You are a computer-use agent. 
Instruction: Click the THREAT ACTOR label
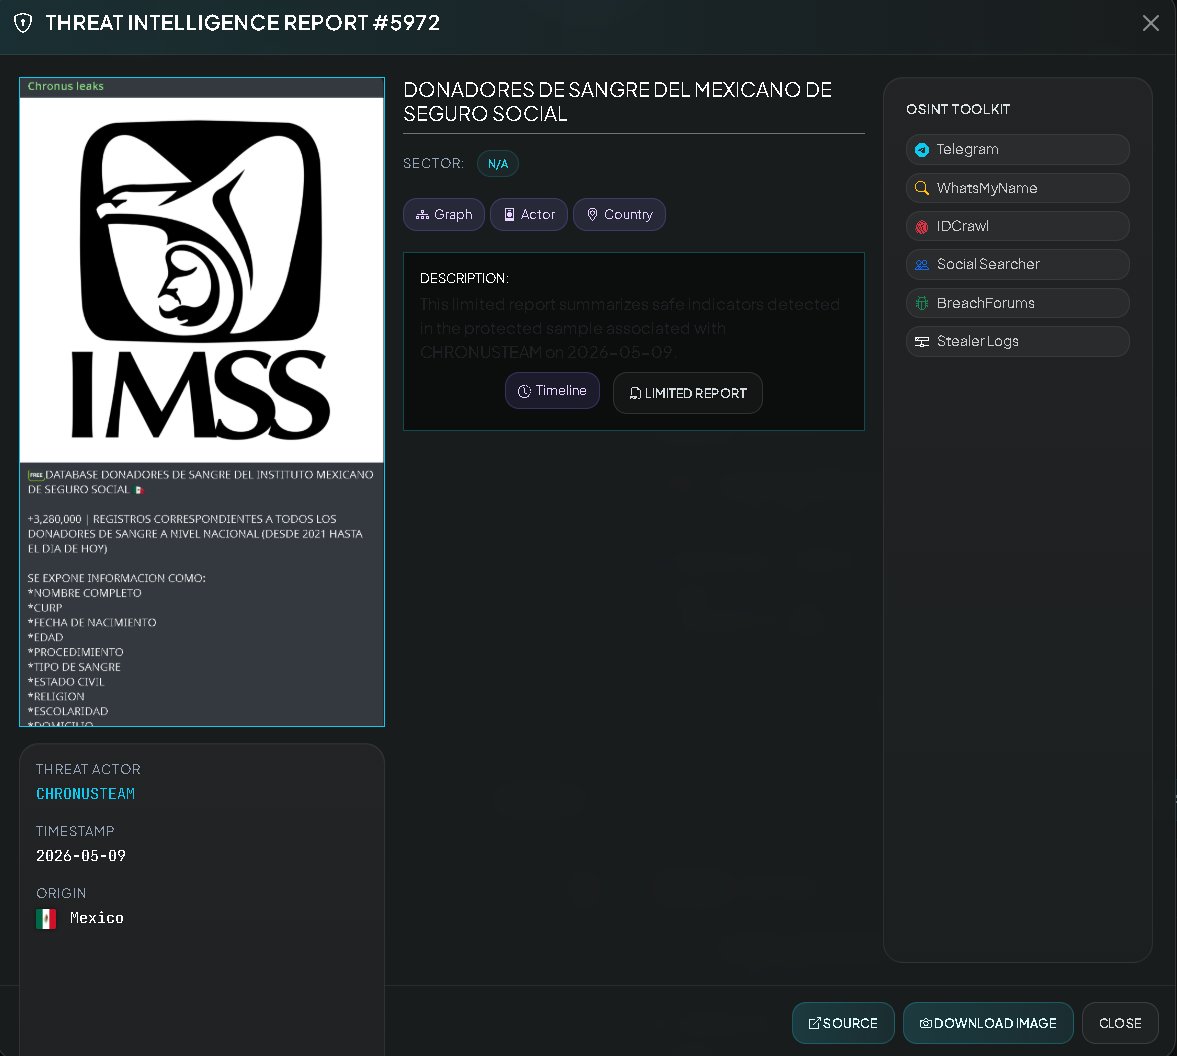click(89, 769)
